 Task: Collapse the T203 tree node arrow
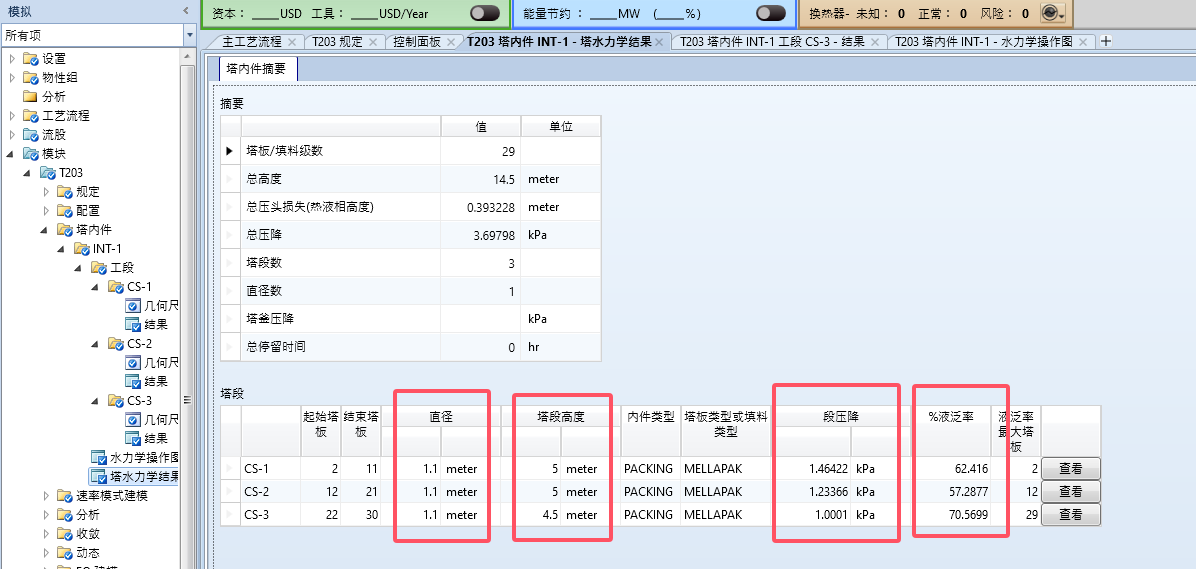tap(28, 173)
